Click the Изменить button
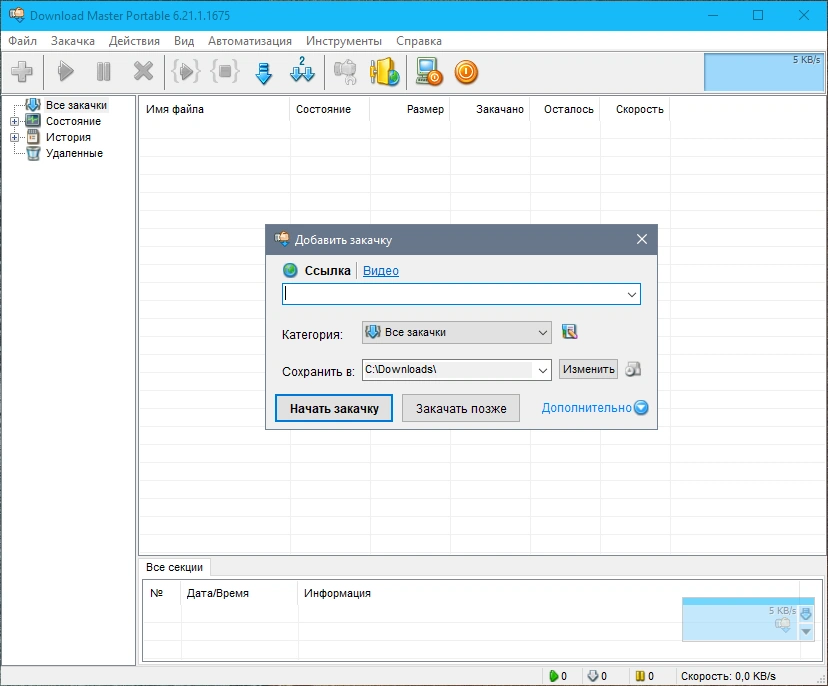Screen dimensions: 828x686 pos(588,369)
